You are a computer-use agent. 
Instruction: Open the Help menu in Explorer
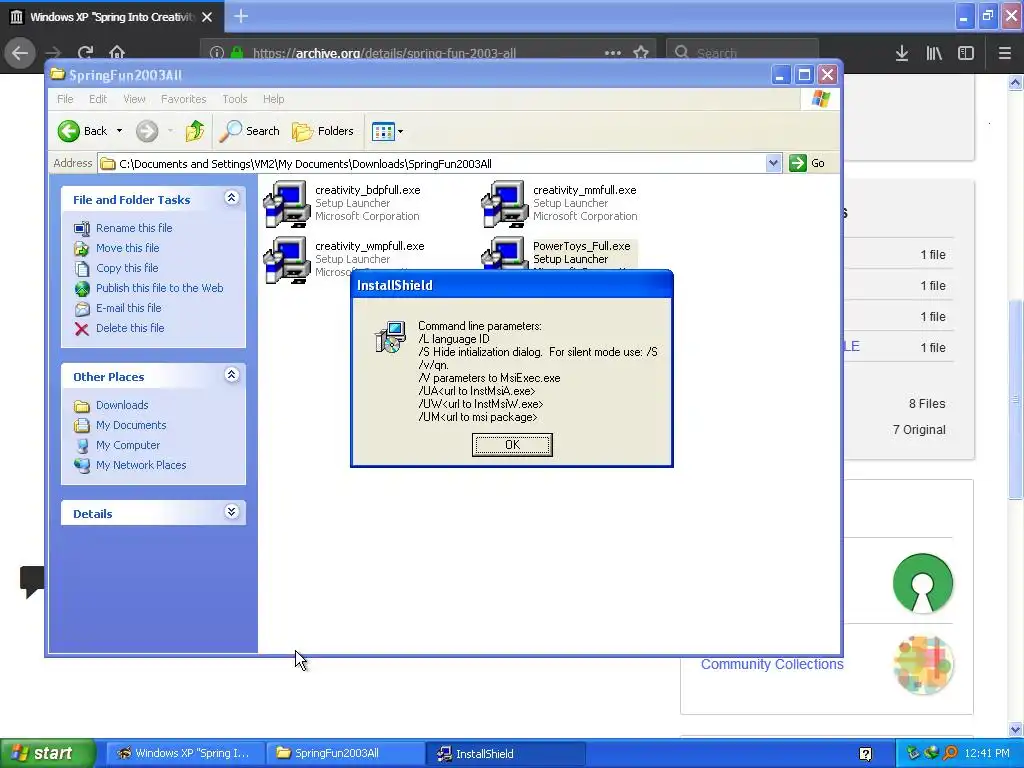(x=274, y=99)
